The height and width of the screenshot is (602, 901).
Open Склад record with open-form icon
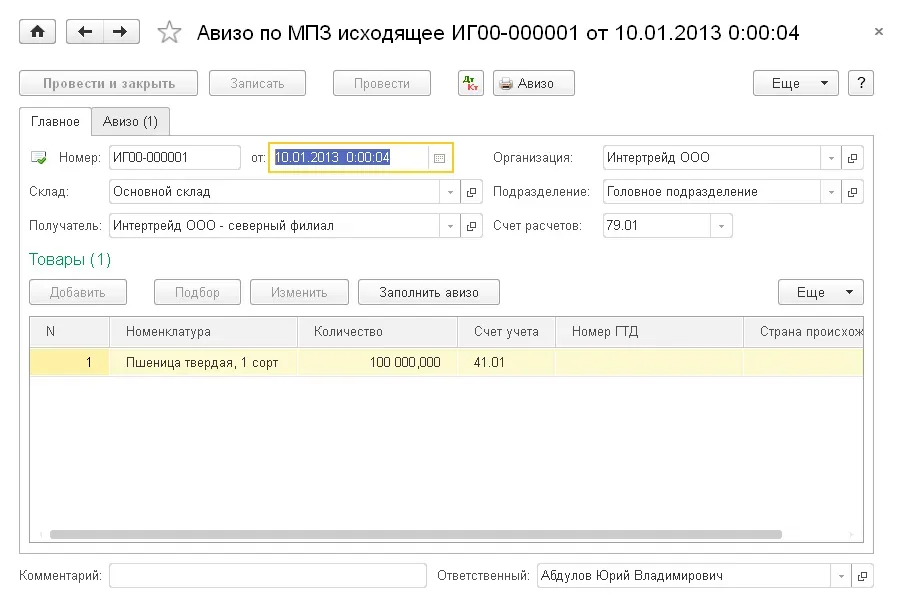[x=473, y=192]
